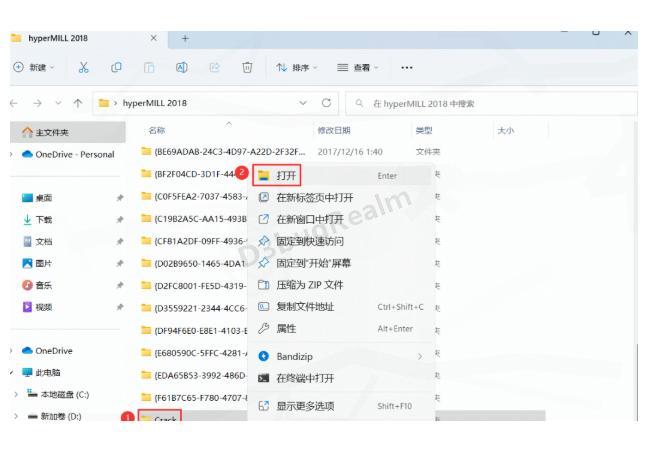Select 打开 in the context menu
649x453 pixels.
(x=340, y=176)
